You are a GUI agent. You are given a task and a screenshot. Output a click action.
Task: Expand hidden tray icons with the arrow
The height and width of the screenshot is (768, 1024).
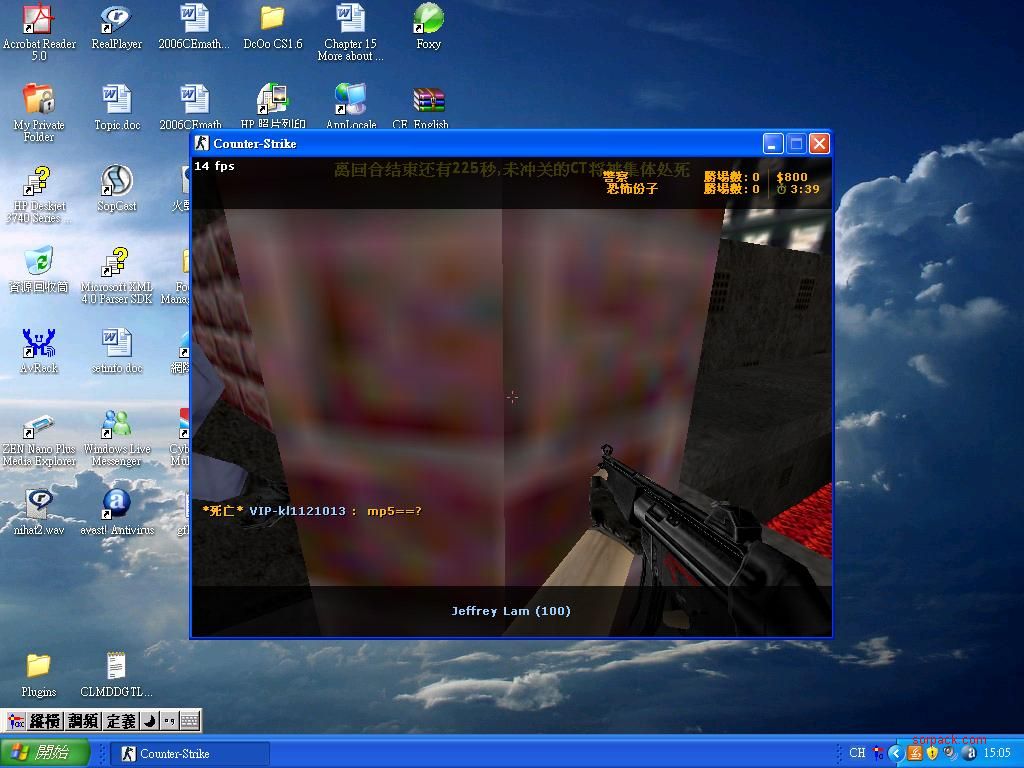pyautogui.click(x=896, y=753)
